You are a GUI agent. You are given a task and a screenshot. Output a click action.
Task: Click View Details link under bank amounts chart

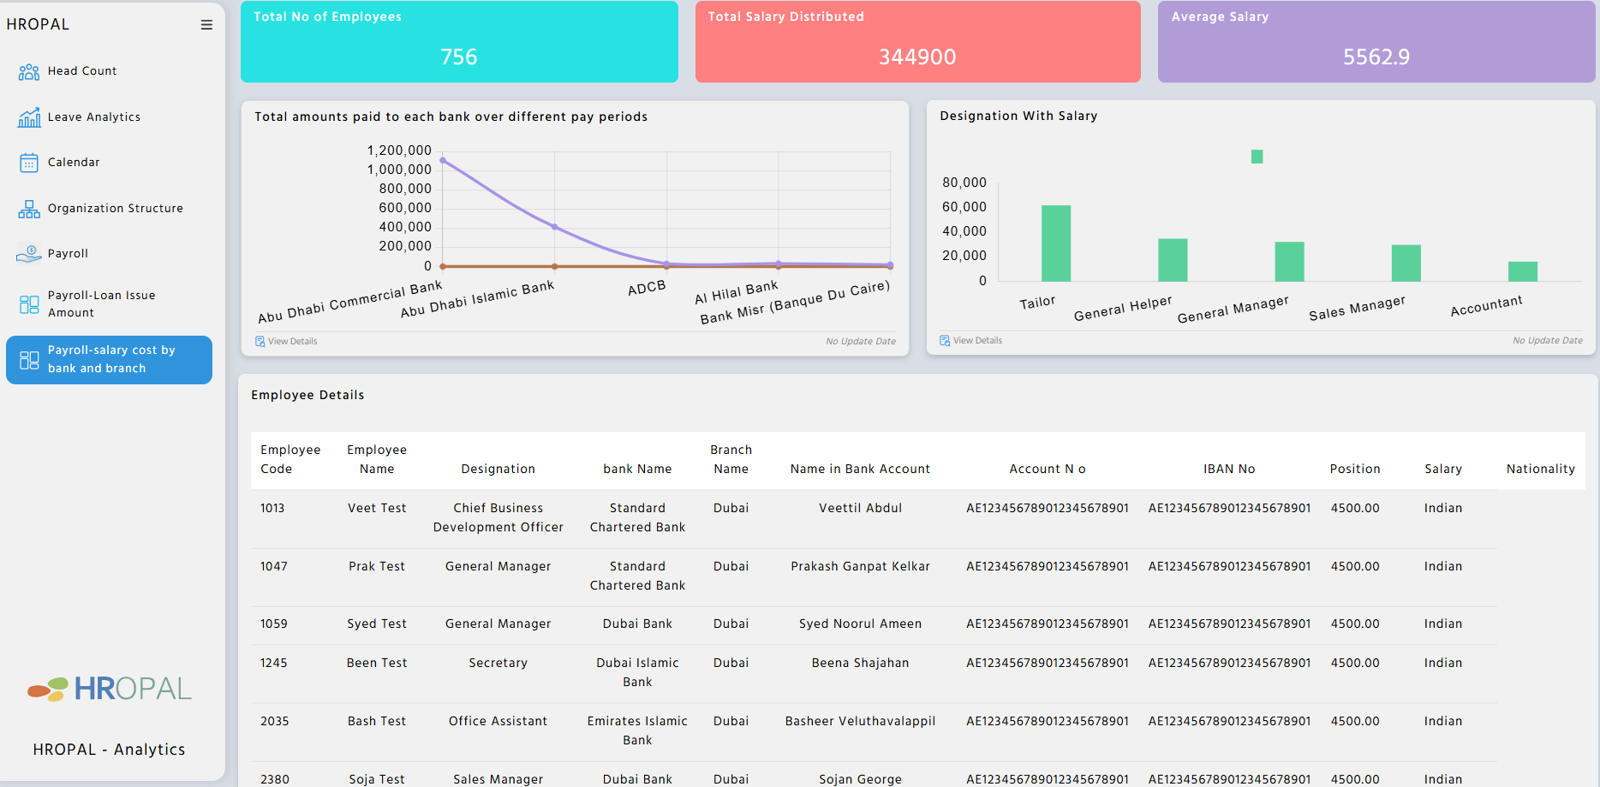pos(292,342)
